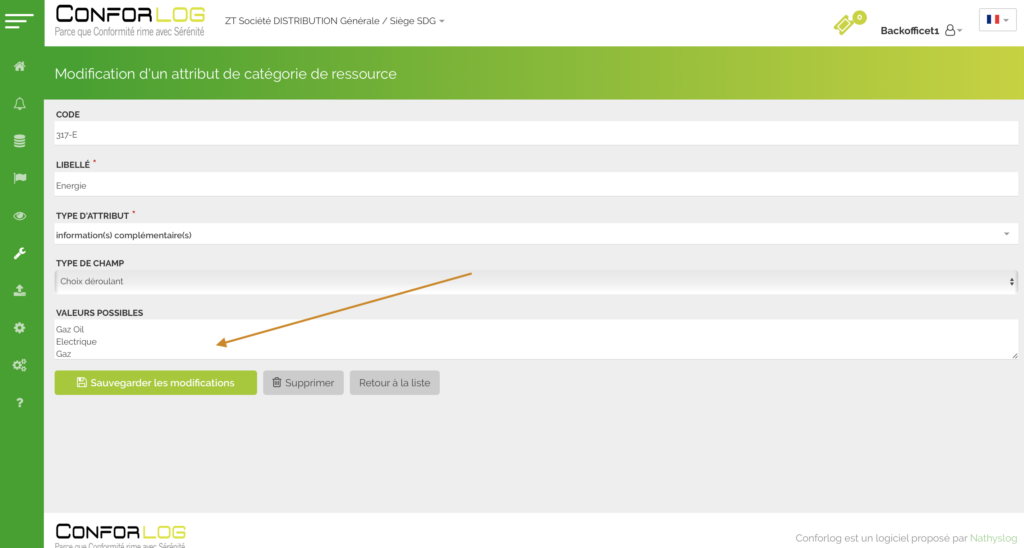Click the ticket icon with badge
1024x548 pixels.
pos(848,24)
